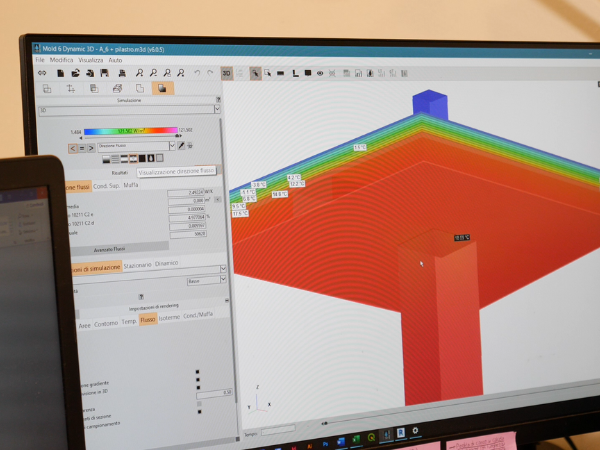
Task: Click the less-than scale button
Action: coord(72,148)
